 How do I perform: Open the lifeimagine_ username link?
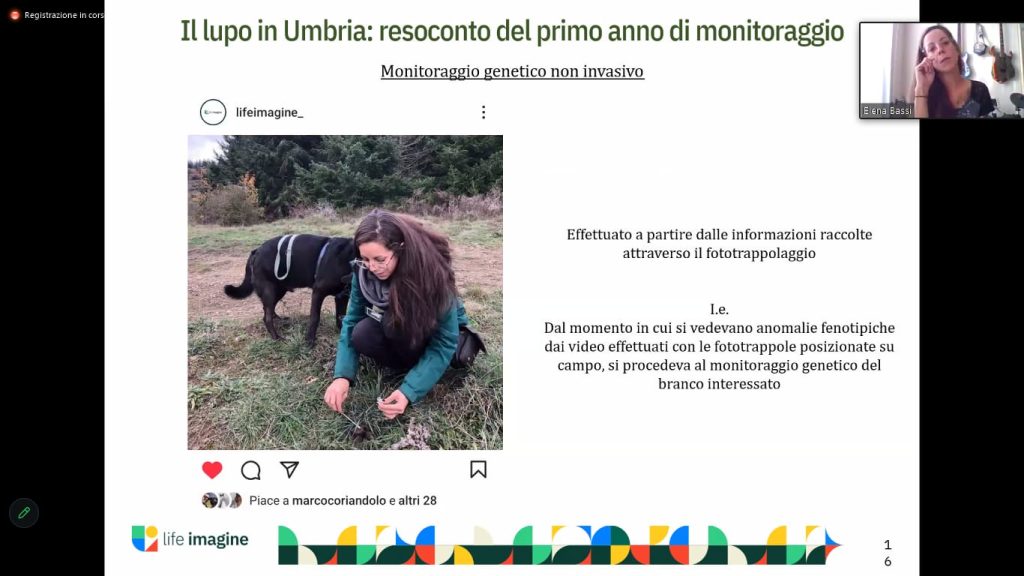(270, 112)
